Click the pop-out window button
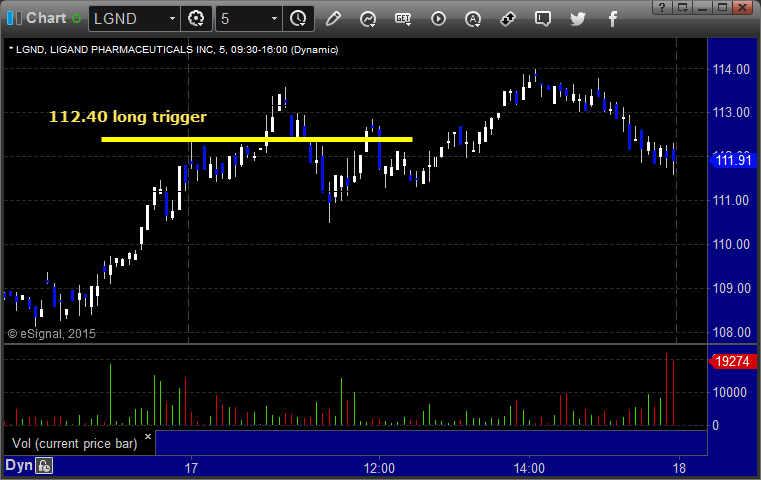Screen dimensions: 761x480 [683, 7]
